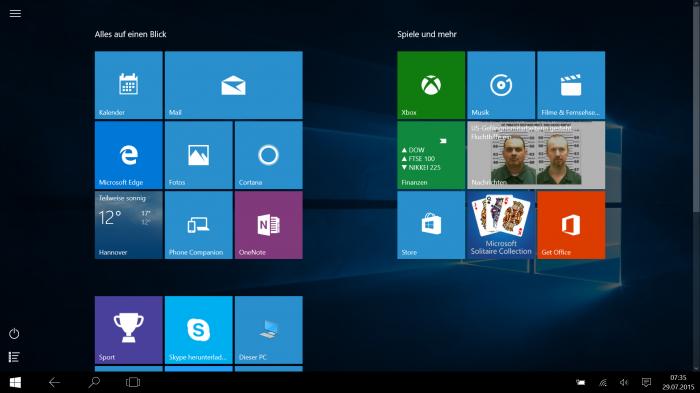This screenshot has height=393, width=700.
Task: Launch Microsoft Solitaire Collection tile
Action: point(501,225)
